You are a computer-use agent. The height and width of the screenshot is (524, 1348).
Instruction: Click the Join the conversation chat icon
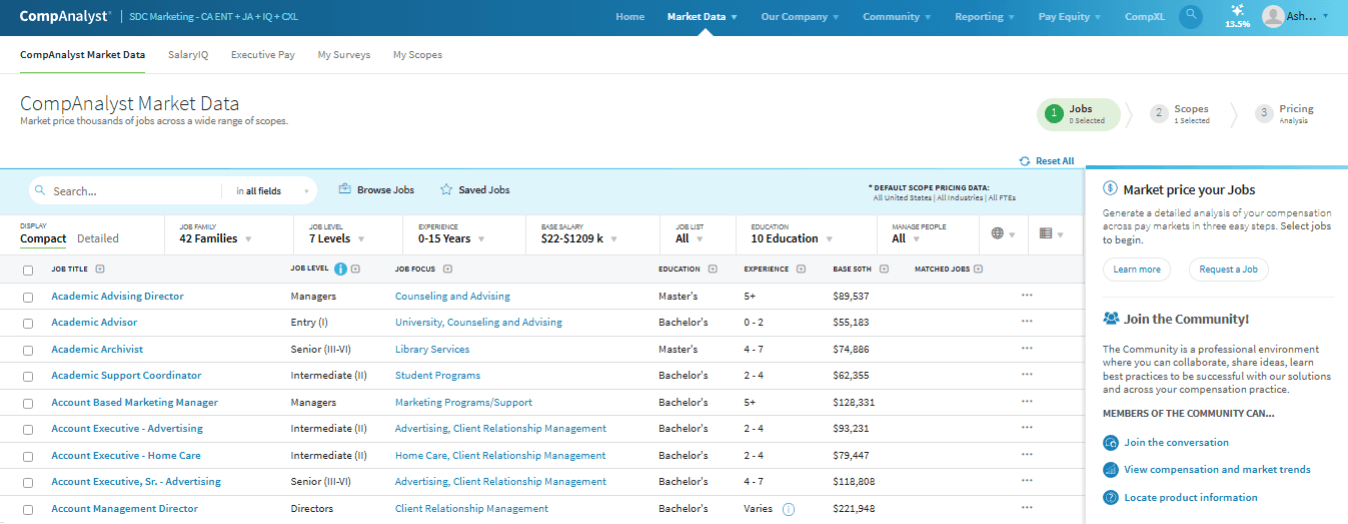tap(1110, 443)
